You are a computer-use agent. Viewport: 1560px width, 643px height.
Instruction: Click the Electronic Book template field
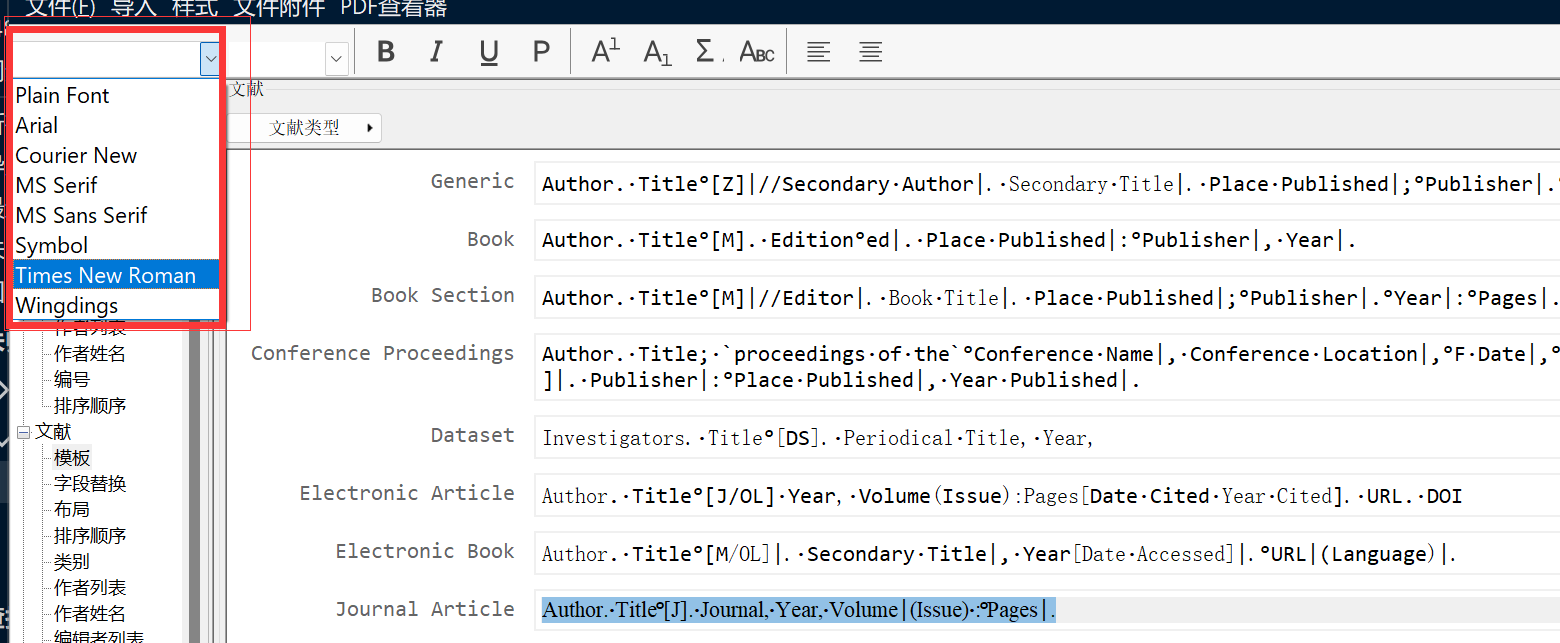pyautogui.click(x=1047, y=554)
